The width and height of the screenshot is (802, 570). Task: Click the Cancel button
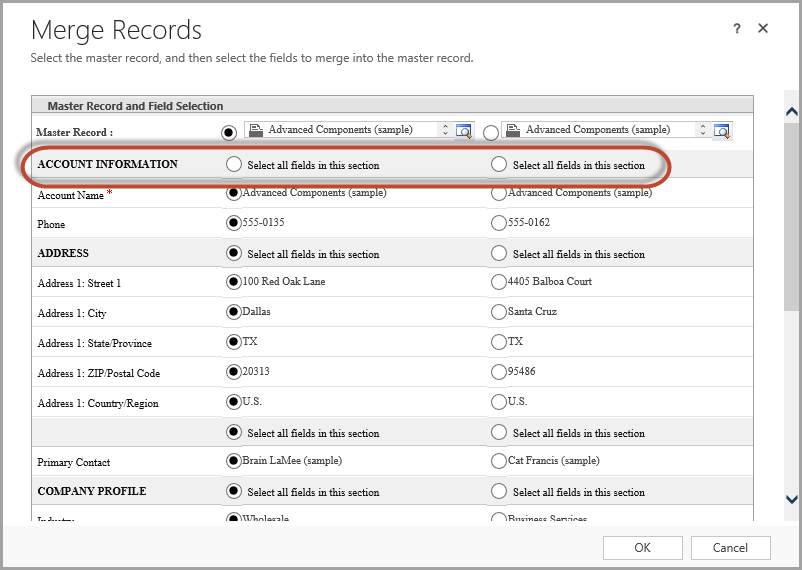pos(730,548)
